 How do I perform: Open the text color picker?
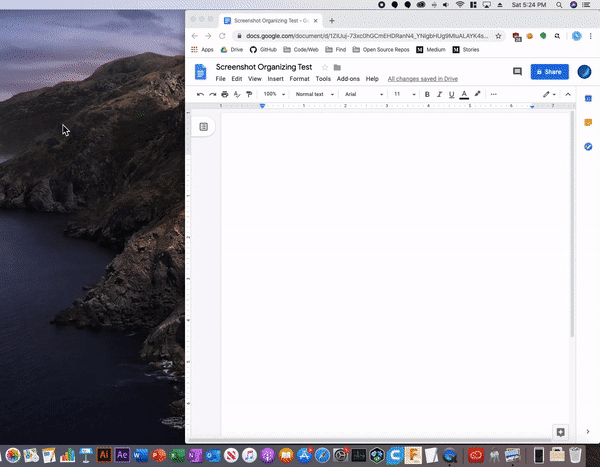(464, 94)
